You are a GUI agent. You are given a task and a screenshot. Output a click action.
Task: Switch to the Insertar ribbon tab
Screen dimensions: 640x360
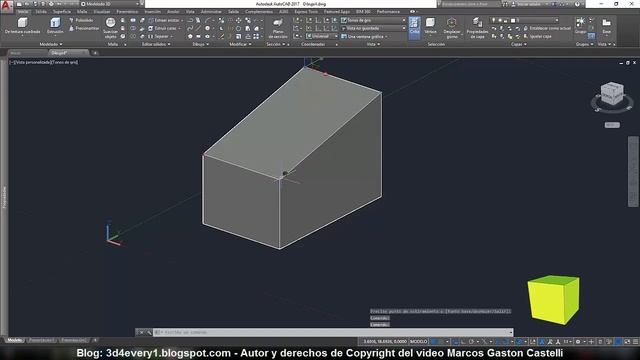[153, 12]
